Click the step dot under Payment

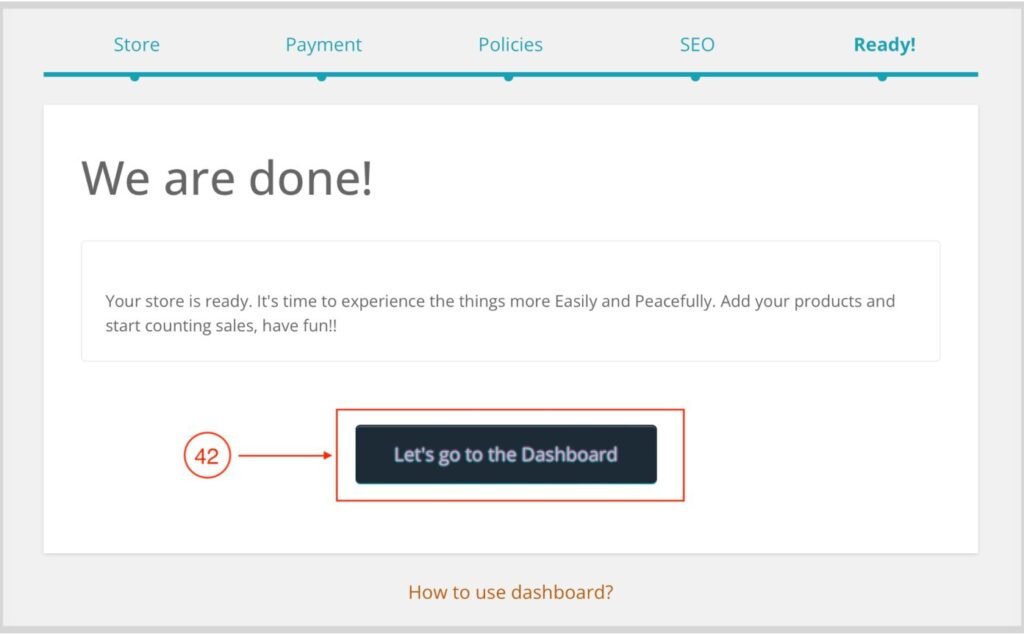(322, 76)
